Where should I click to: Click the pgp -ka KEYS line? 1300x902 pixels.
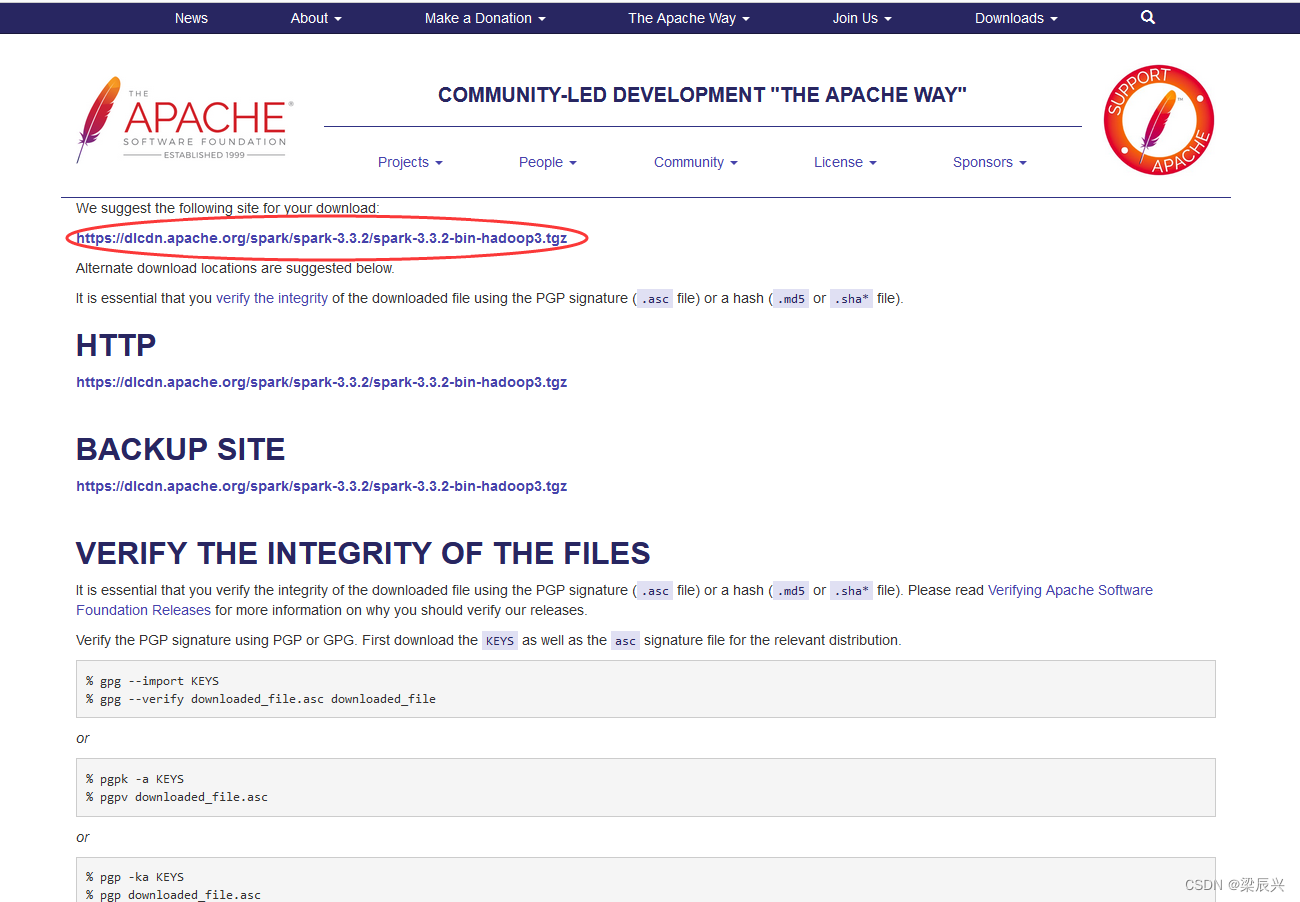(135, 877)
